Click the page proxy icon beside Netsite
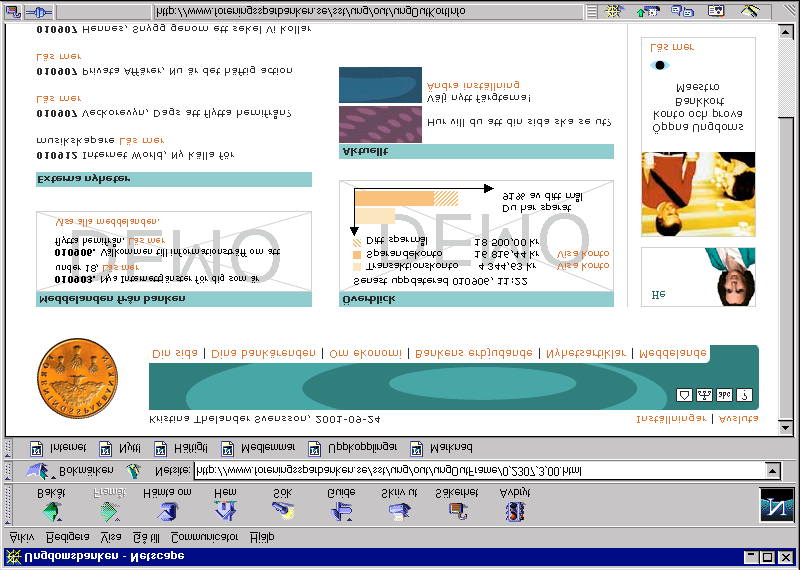800x570 pixels. point(134,470)
